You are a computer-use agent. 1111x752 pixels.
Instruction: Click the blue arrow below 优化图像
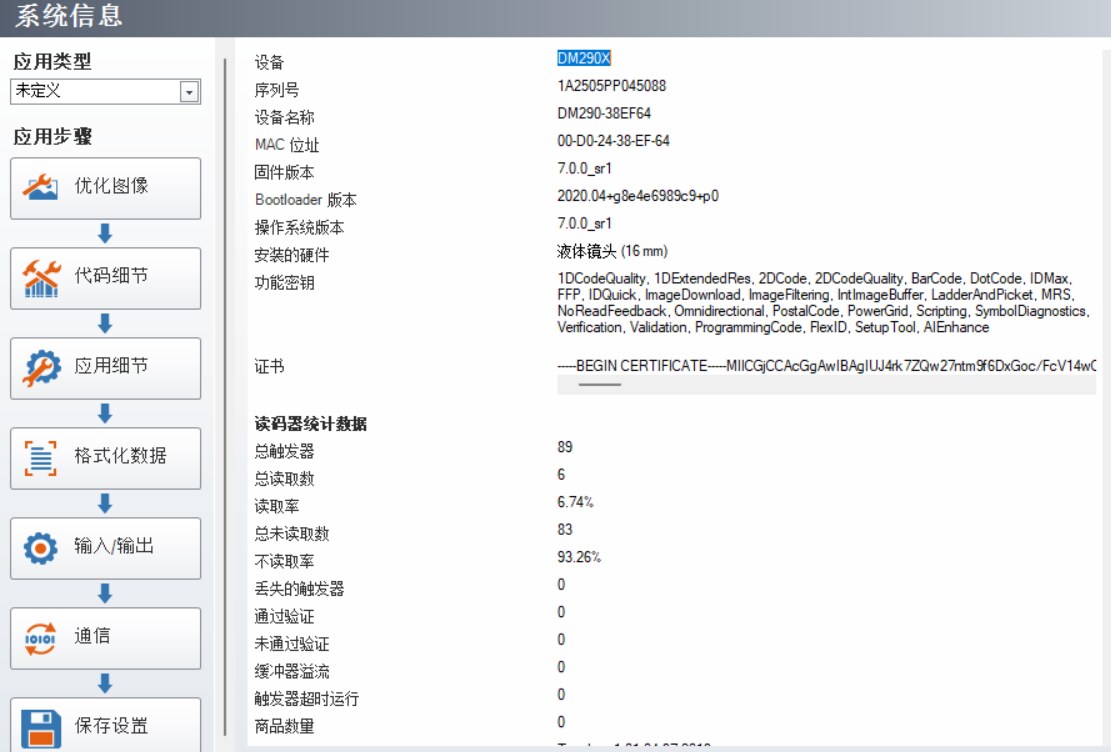(x=105, y=234)
